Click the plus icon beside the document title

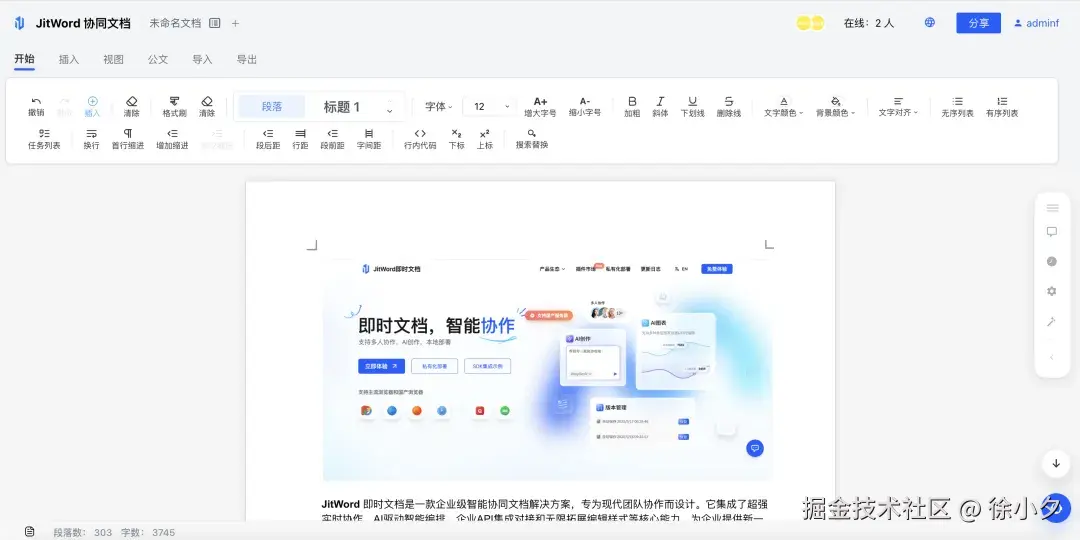[x=236, y=23]
